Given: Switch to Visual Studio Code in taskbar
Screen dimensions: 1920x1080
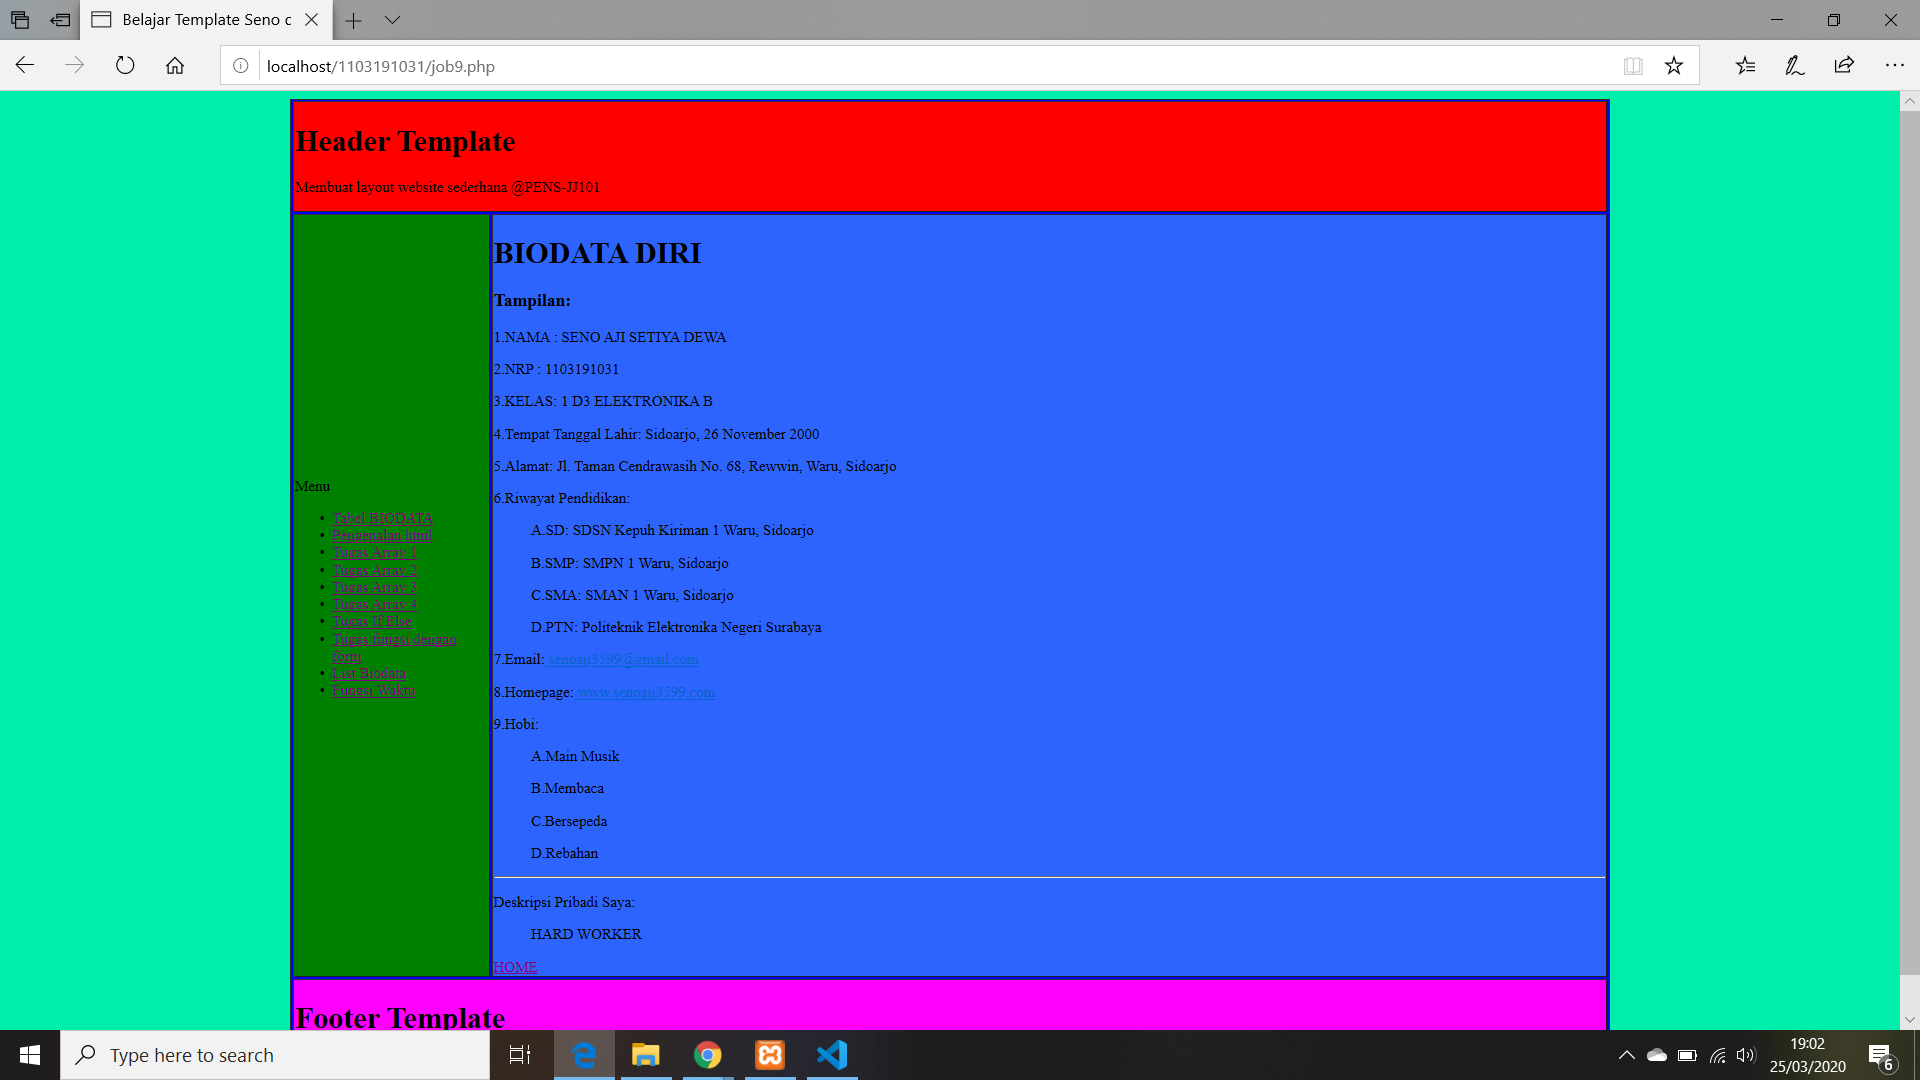Looking at the screenshot, I should pos(832,1055).
